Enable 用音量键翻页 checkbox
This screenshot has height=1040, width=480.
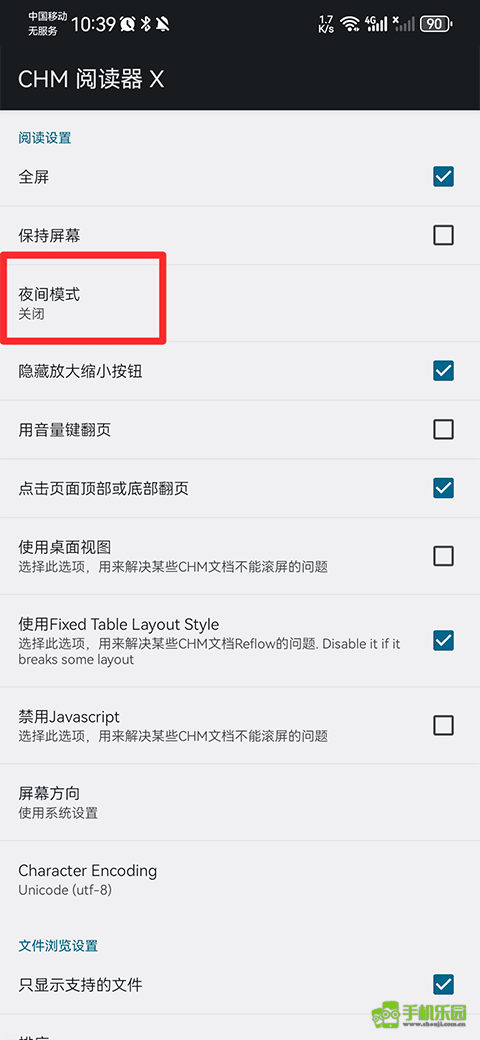coord(443,430)
